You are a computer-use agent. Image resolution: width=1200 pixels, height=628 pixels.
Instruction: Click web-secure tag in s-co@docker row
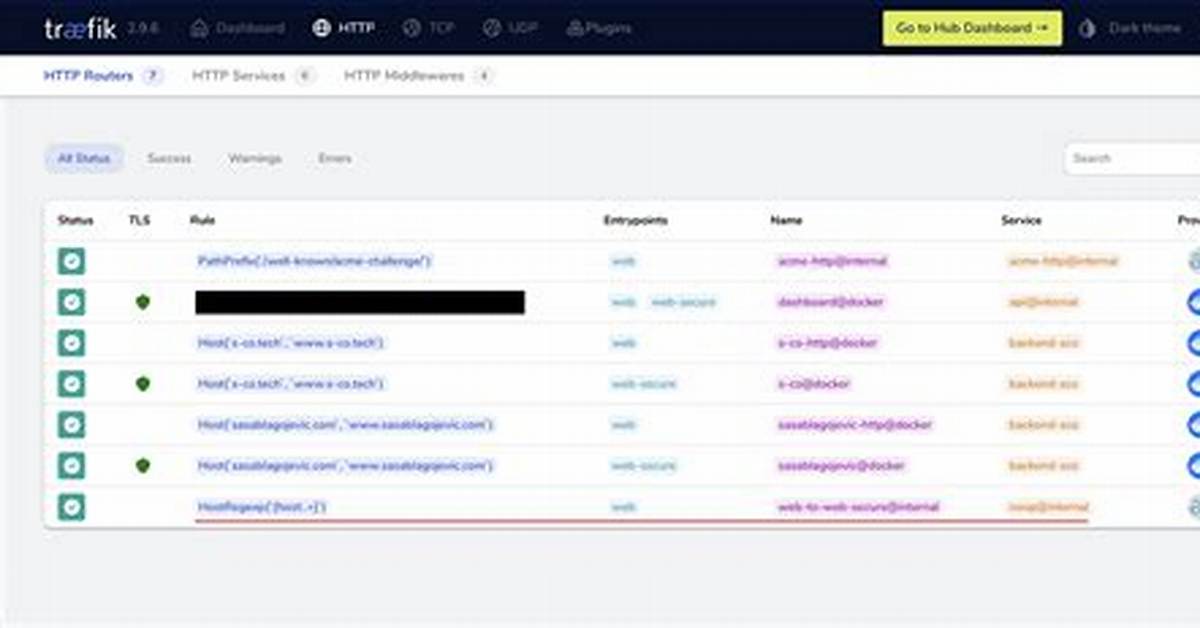(644, 384)
